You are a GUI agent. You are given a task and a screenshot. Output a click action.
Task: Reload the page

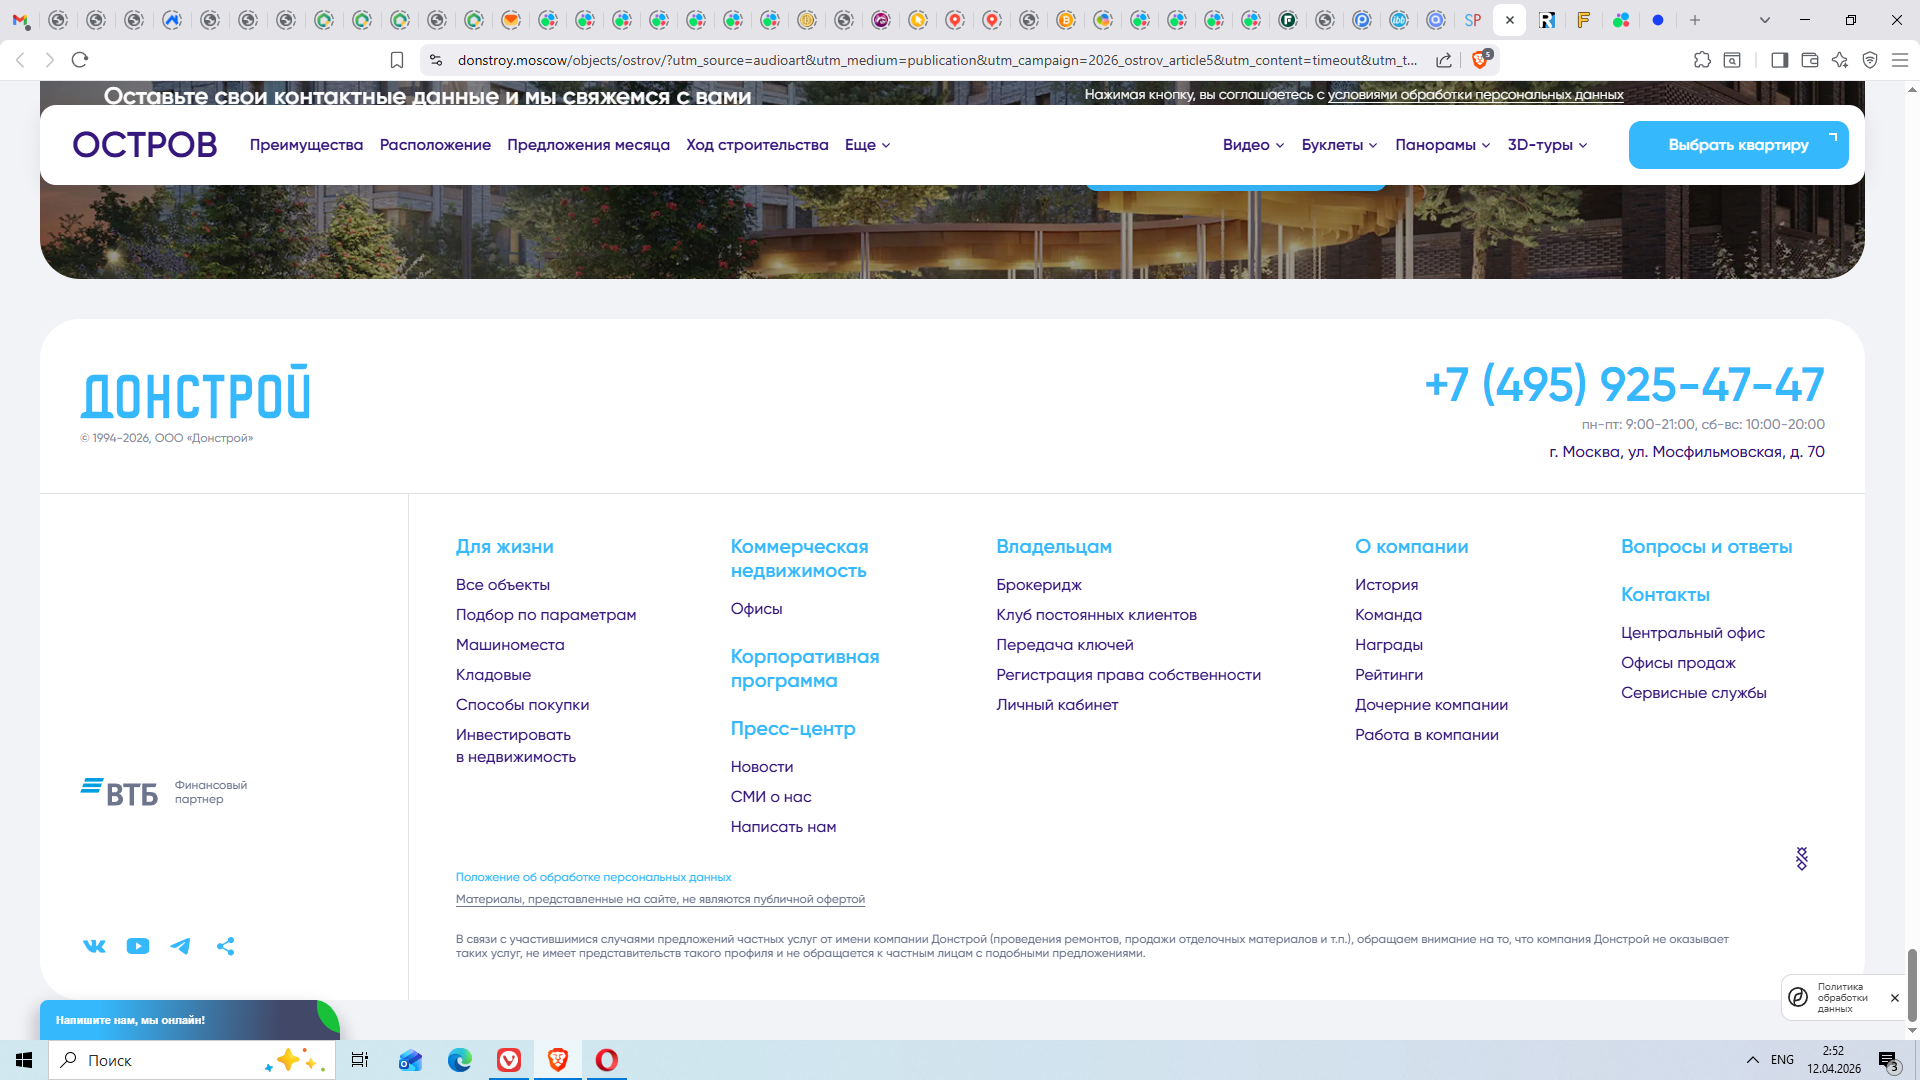80,60
